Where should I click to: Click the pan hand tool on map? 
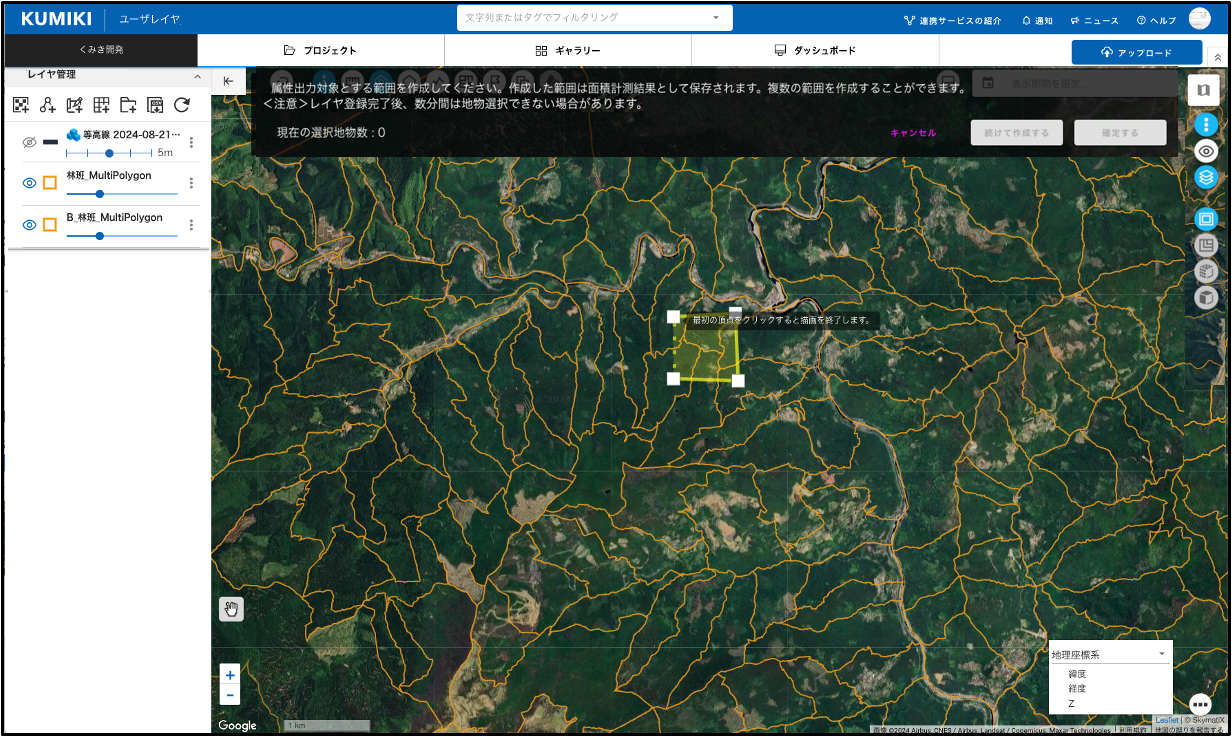coord(231,609)
